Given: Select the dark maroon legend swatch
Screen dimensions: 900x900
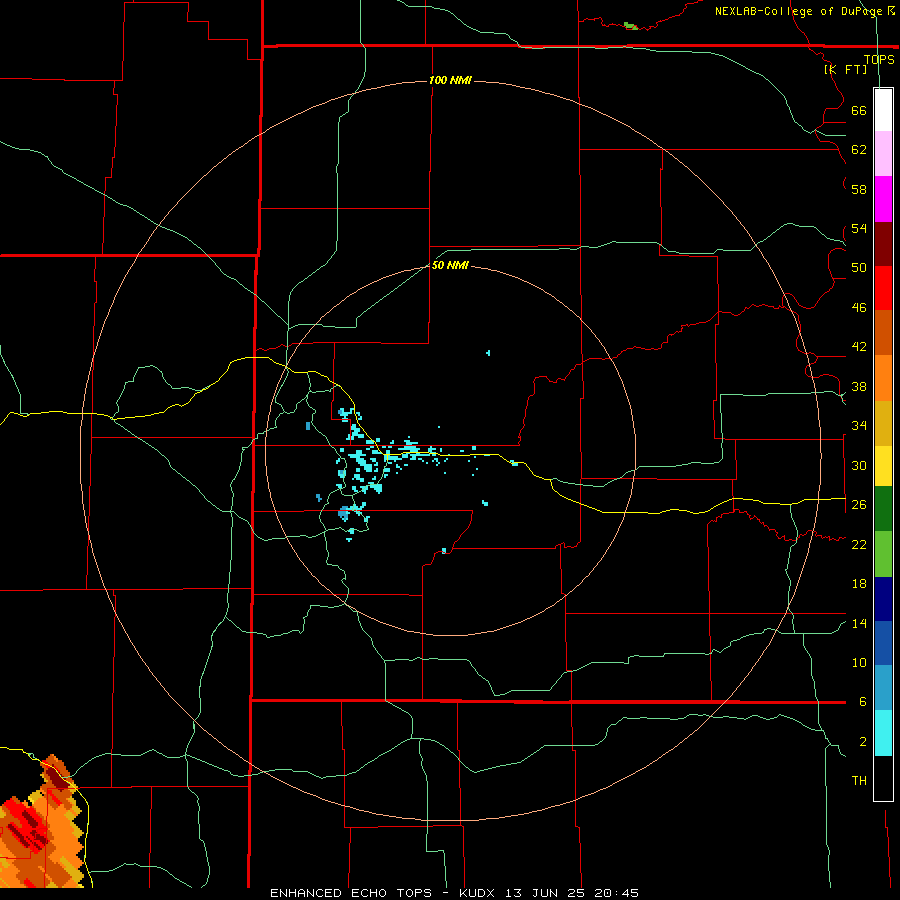Looking at the screenshot, I should [883, 244].
